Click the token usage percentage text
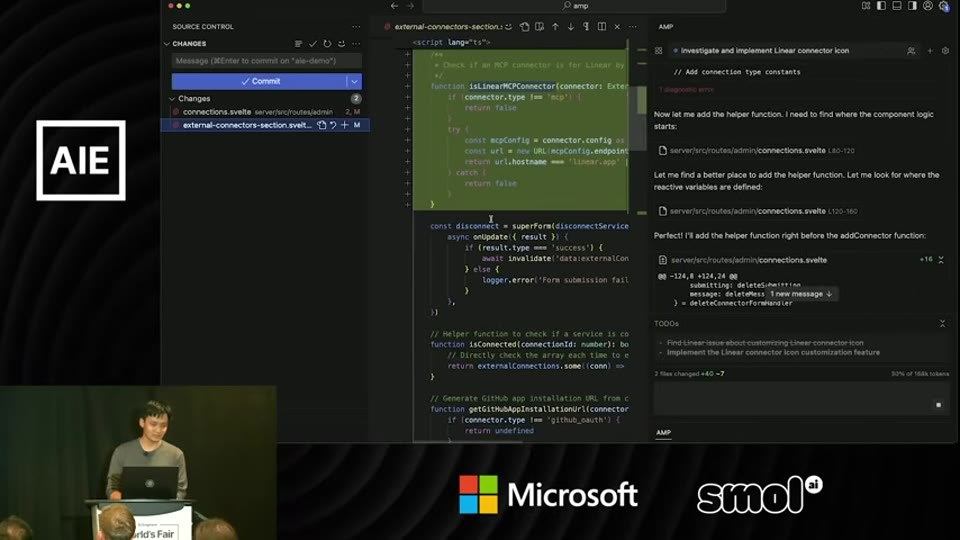This screenshot has height=540, width=960. pos(920,373)
